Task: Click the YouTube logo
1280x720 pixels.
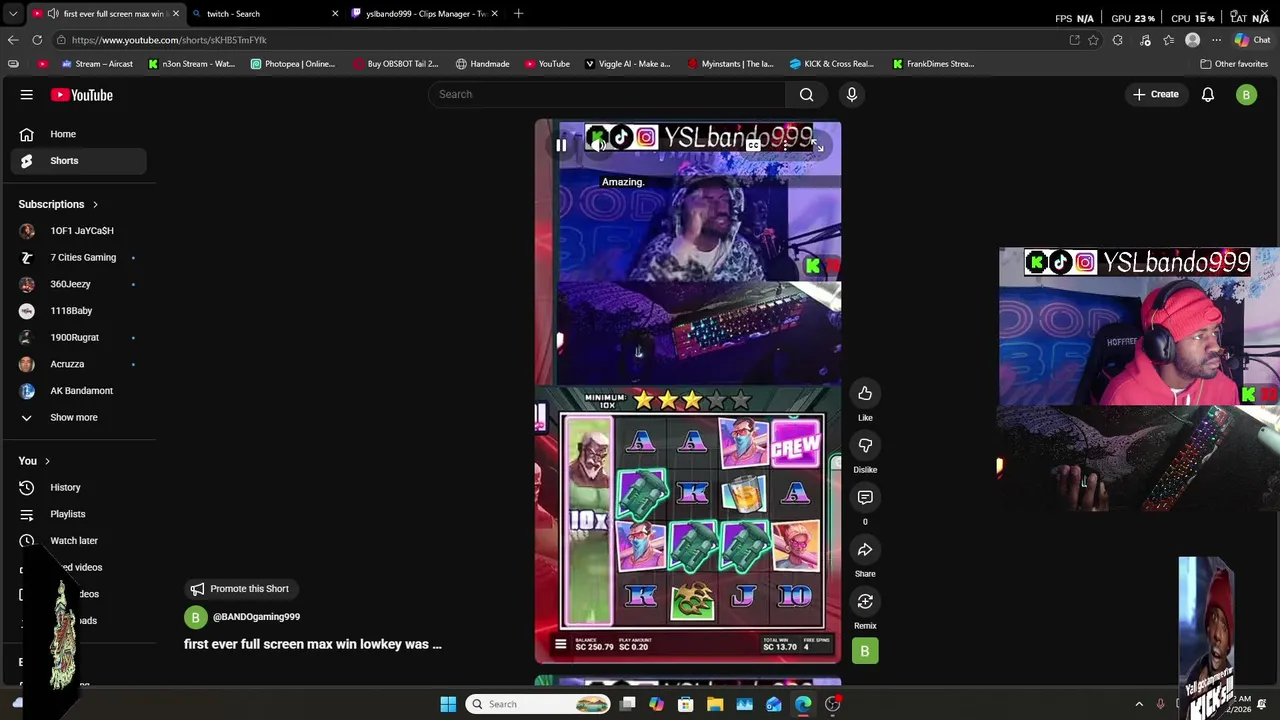Action: pos(82,95)
